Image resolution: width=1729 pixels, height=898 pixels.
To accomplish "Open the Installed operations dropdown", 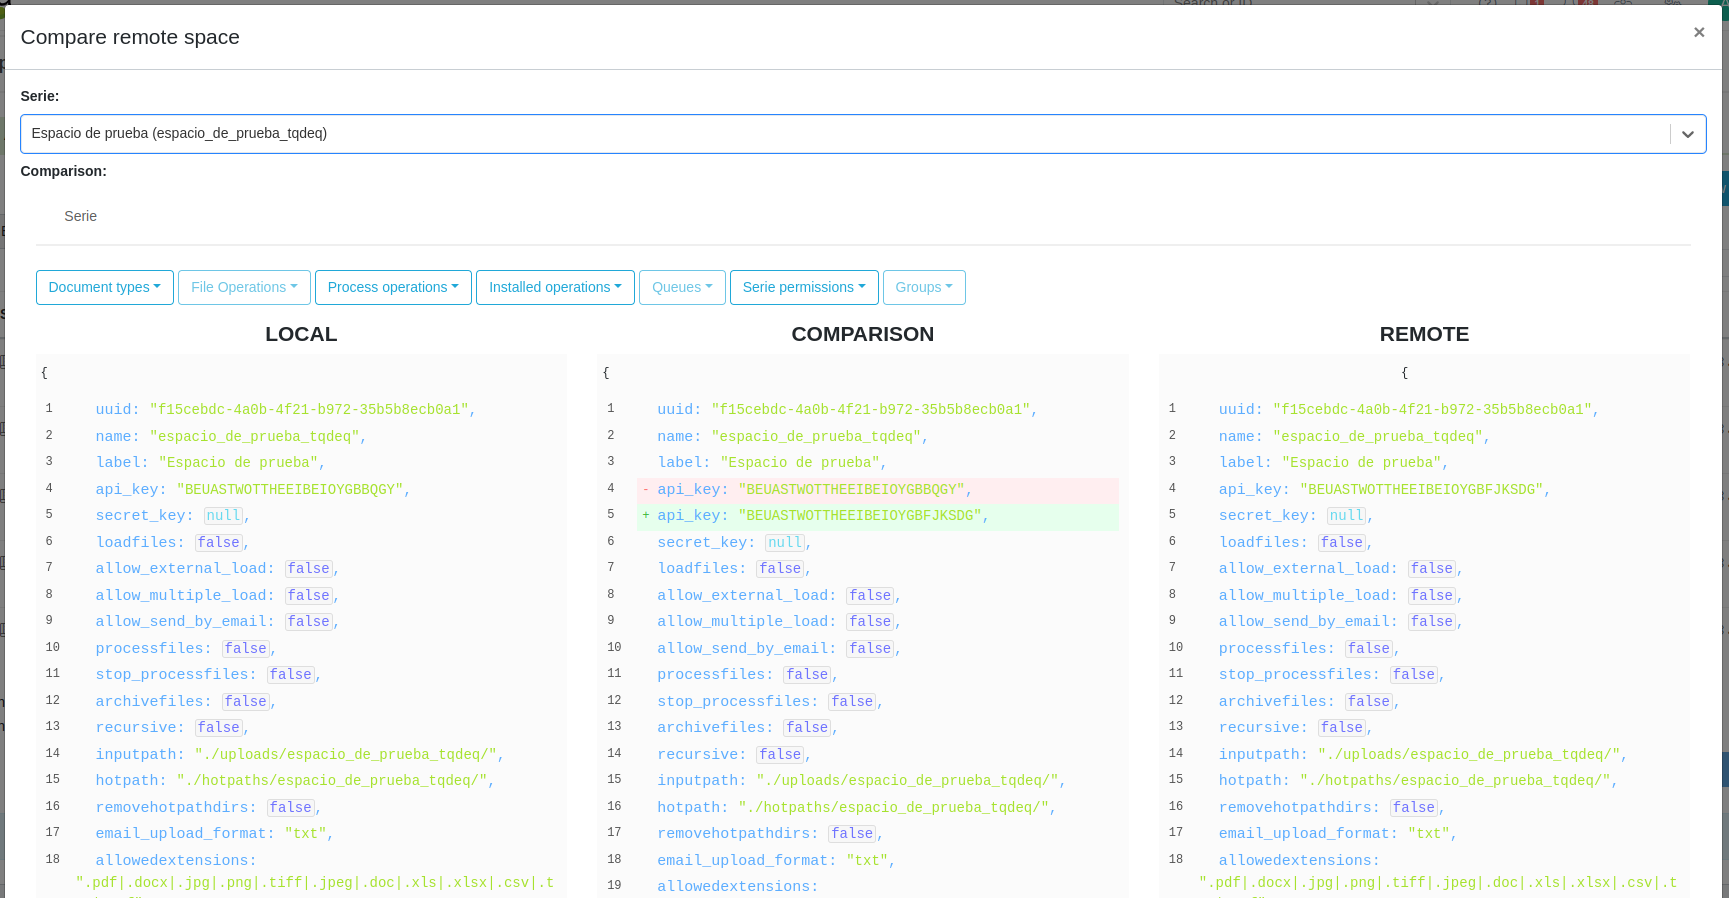I will click(555, 288).
